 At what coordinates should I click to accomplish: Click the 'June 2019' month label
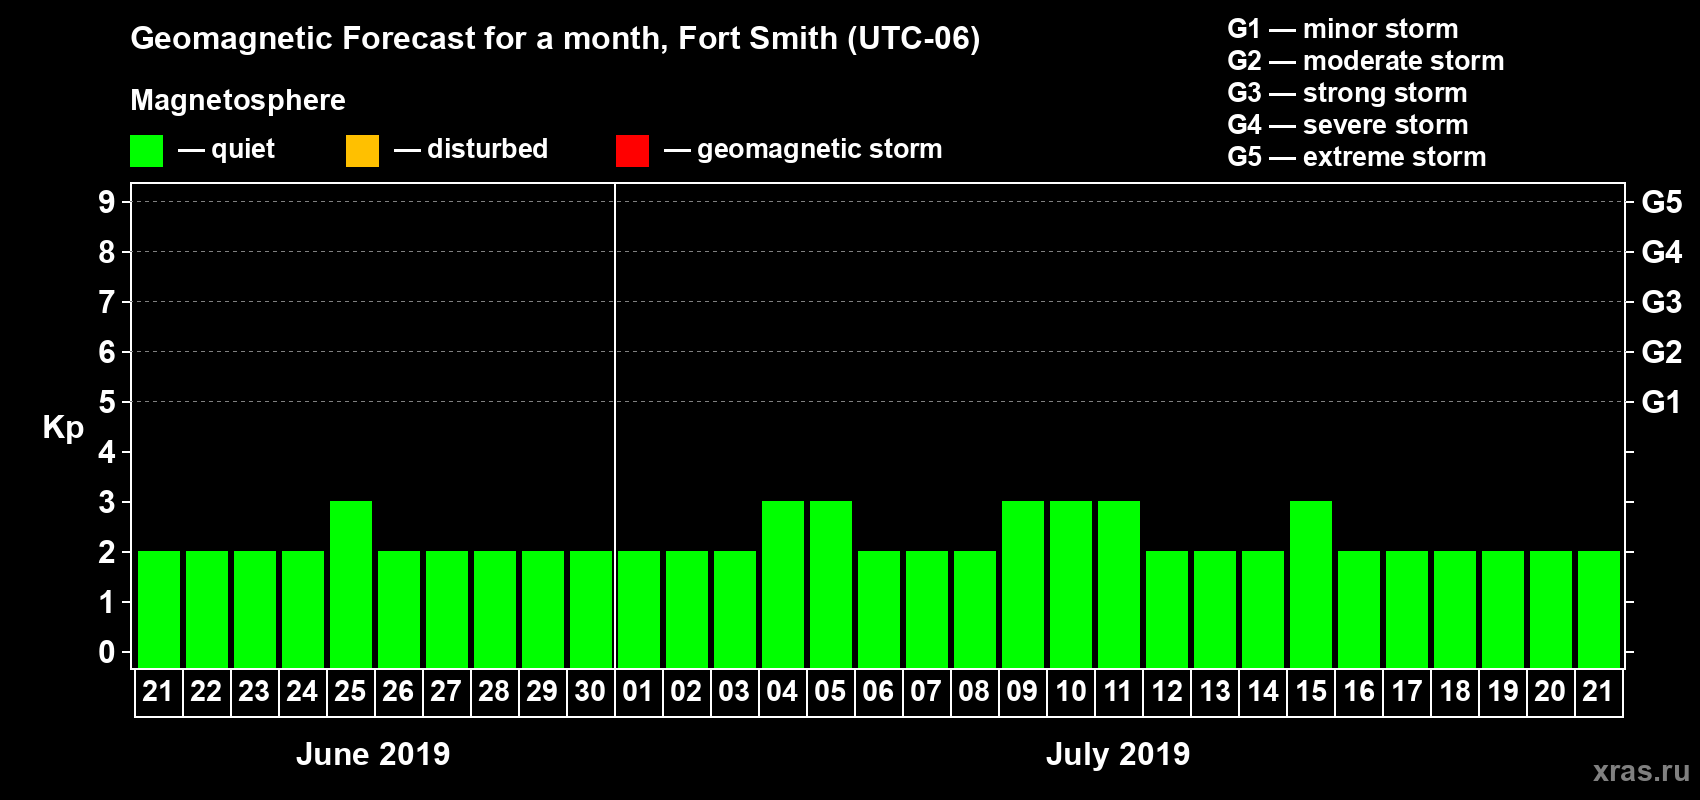click(x=373, y=754)
